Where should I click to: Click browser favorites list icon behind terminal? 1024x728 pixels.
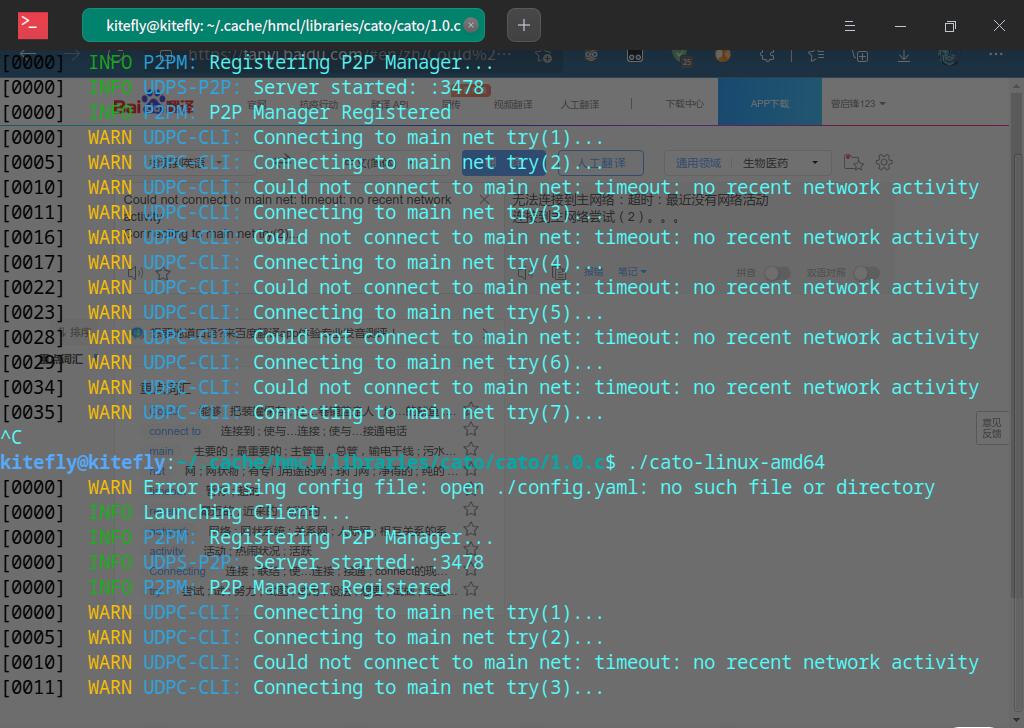click(816, 56)
